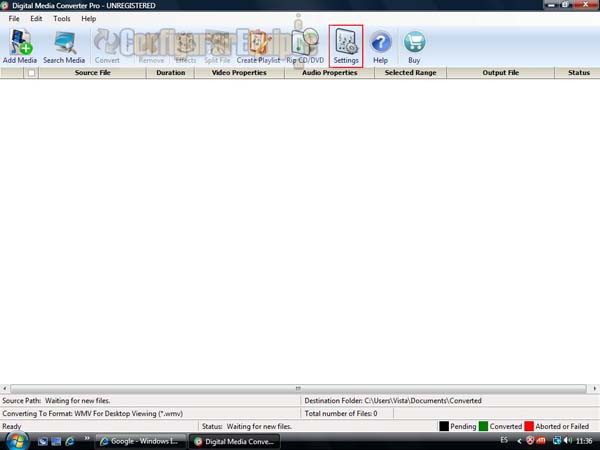Click the Status column header
Image resolution: width=600 pixels, height=450 pixels.
click(x=578, y=73)
